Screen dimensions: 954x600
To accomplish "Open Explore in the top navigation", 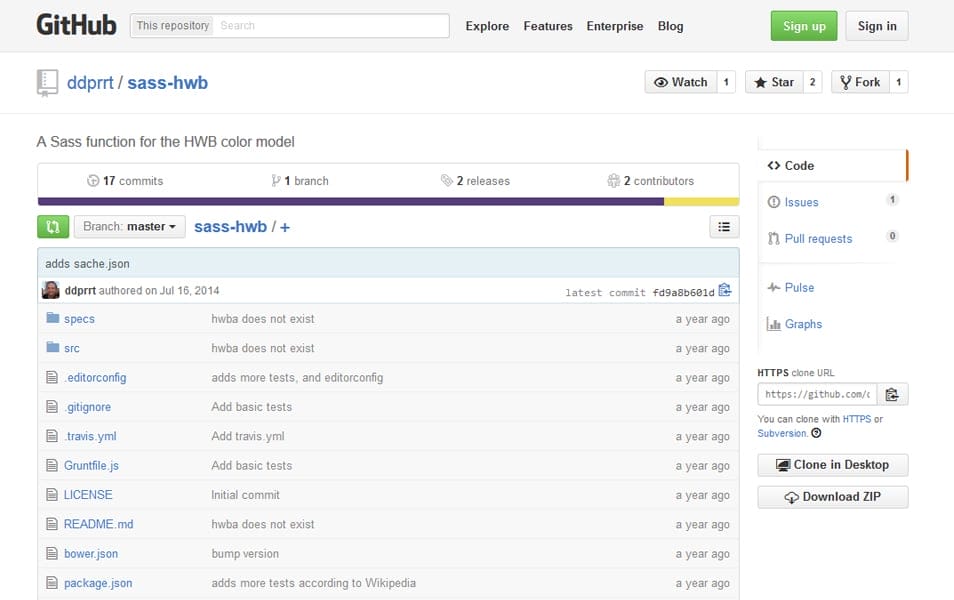I will 487,26.
